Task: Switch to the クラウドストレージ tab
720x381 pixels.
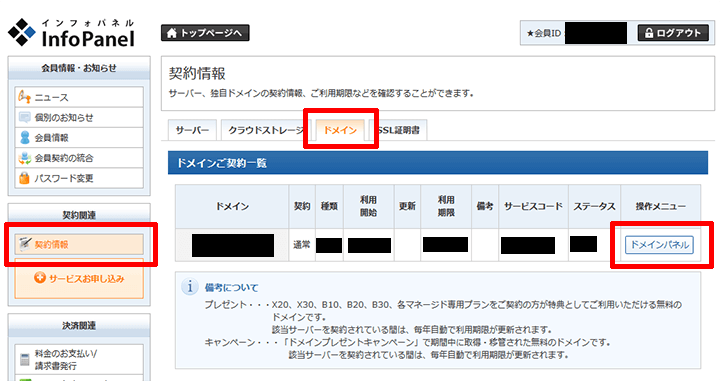Action: point(266,130)
